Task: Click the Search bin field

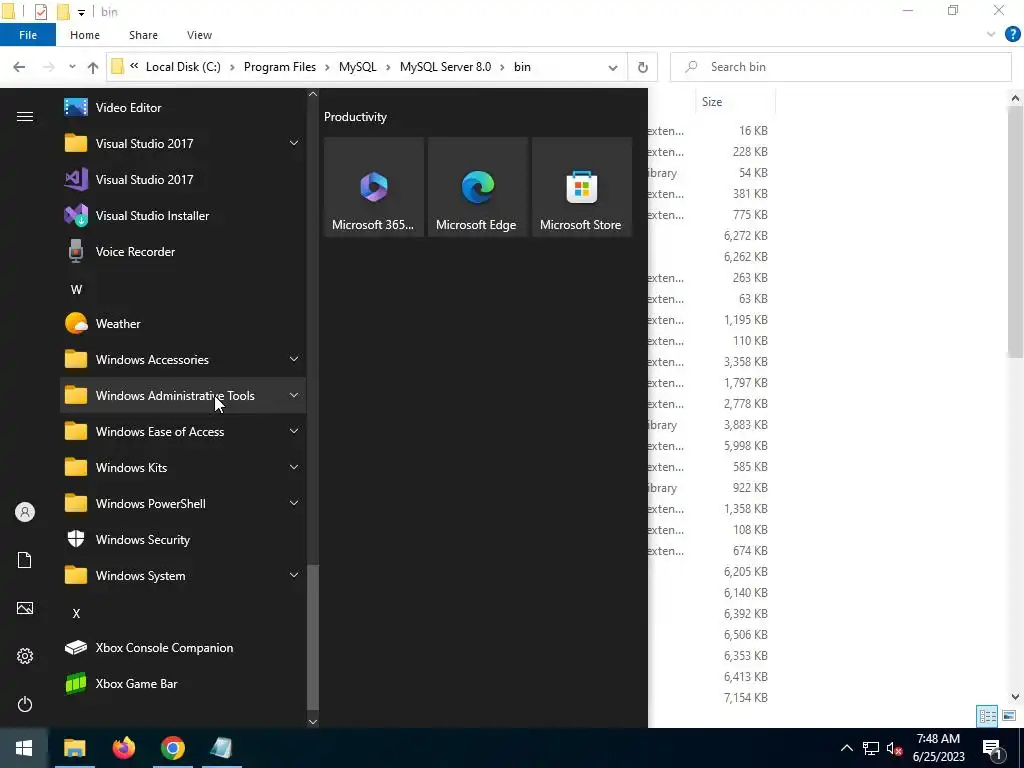Action: tap(840, 67)
